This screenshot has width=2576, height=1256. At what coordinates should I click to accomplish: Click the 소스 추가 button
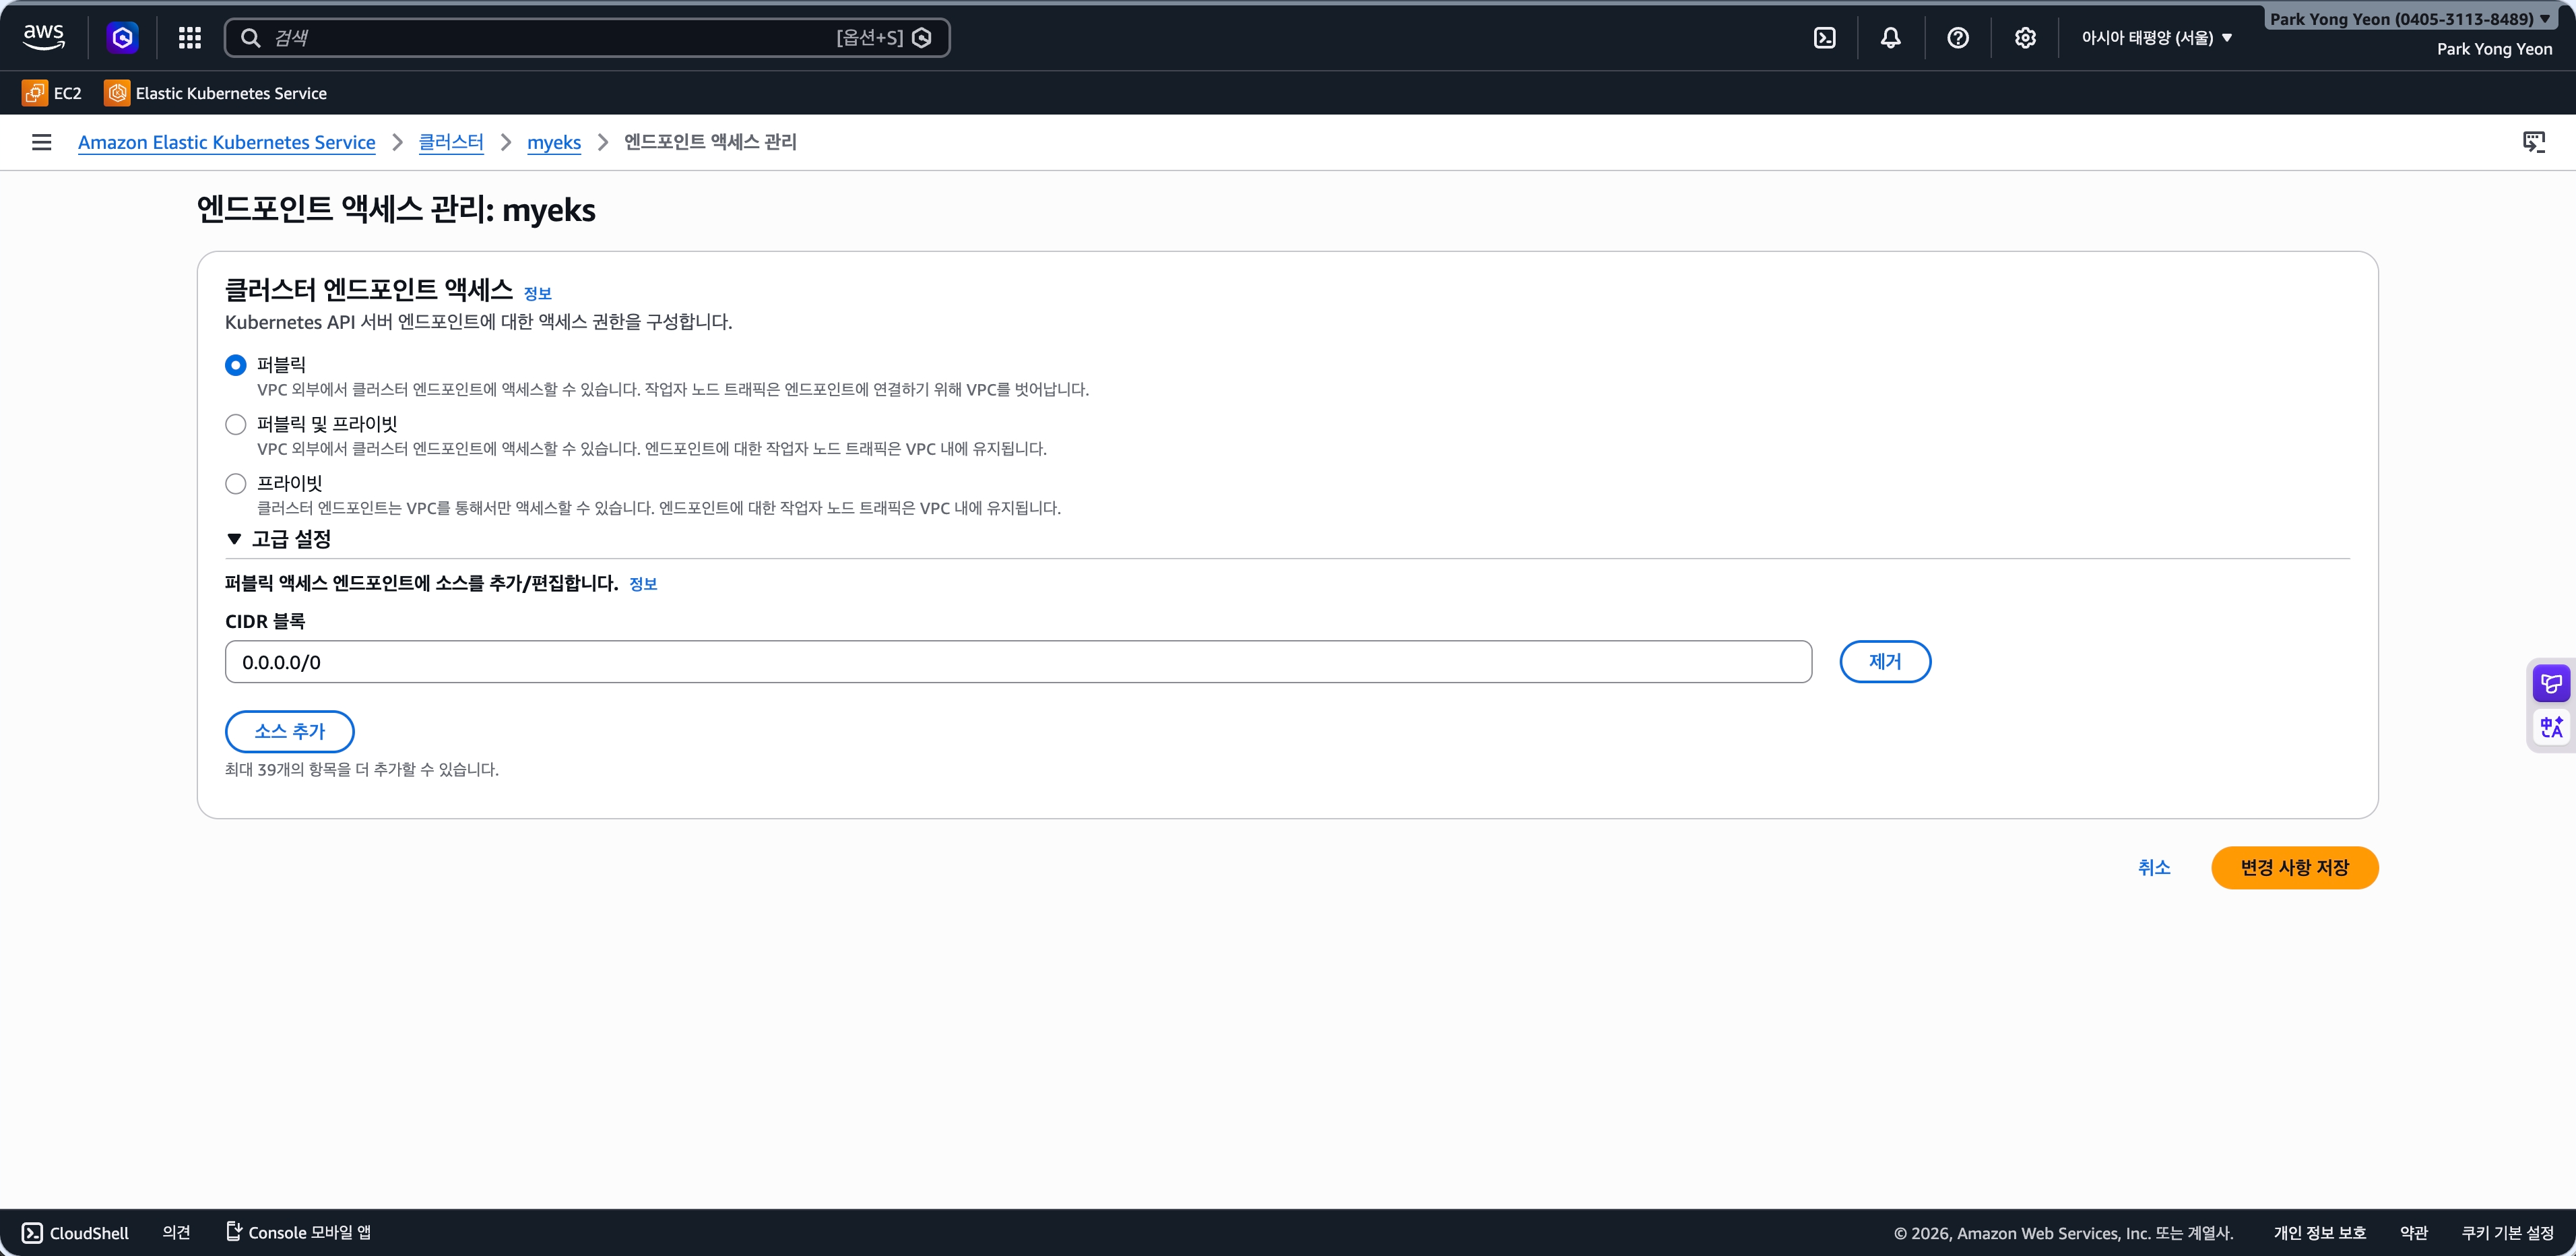(289, 731)
